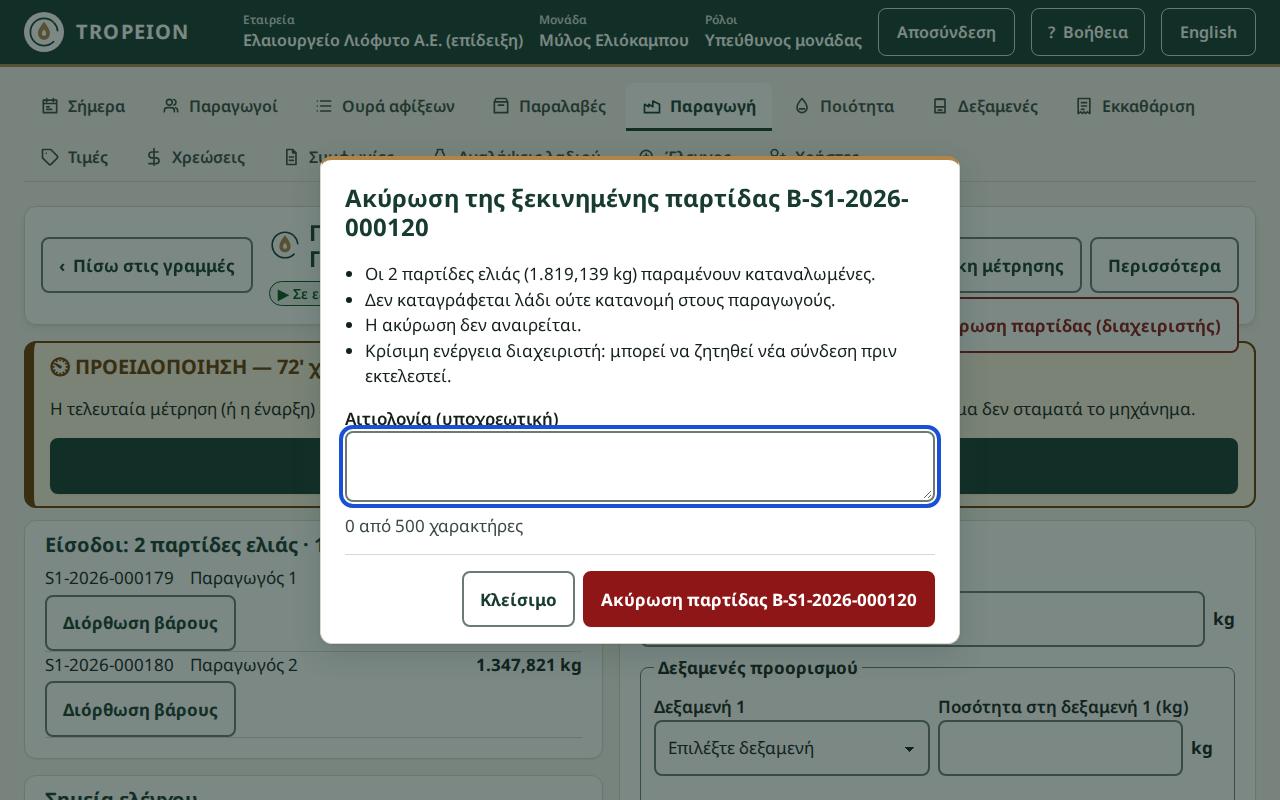Go to the Χρεώσεις dollar tab
Image resolution: width=1280 pixels, height=800 pixels.
195,157
